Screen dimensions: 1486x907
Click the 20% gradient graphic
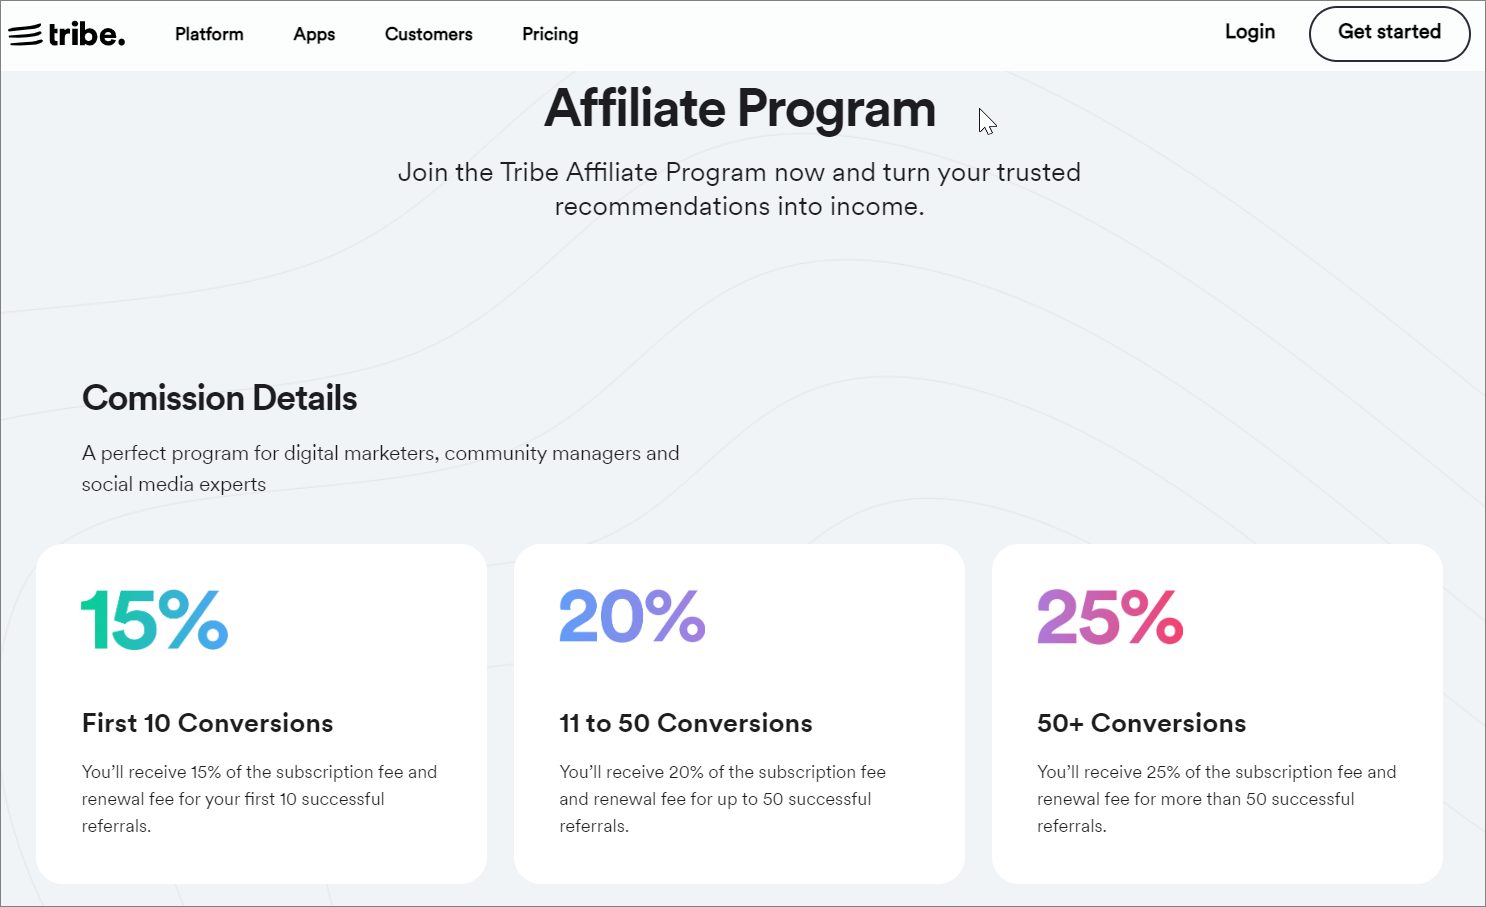[632, 616]
